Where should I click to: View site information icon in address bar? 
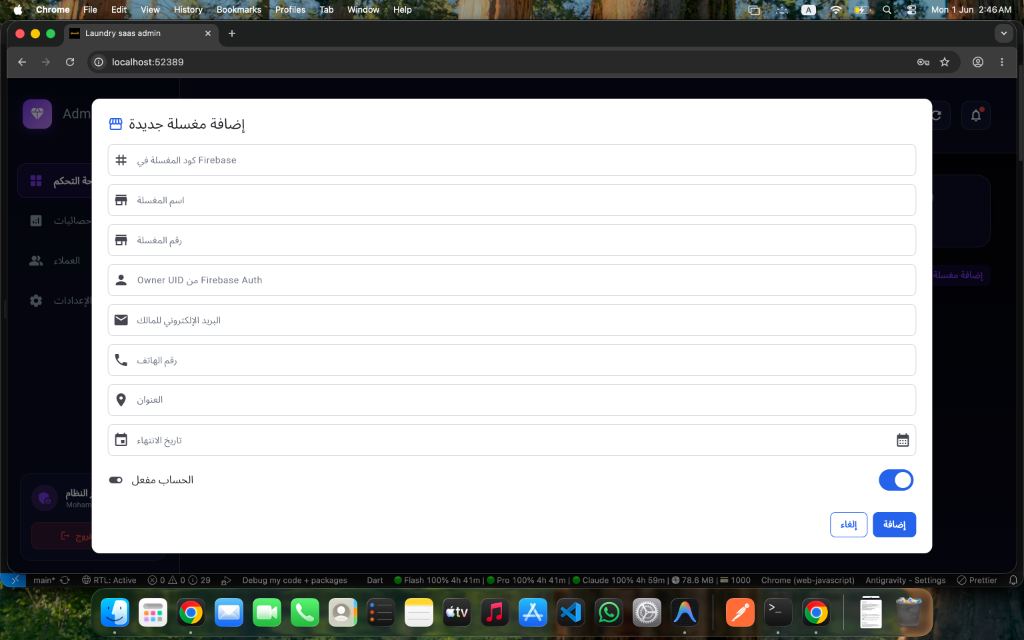[99, 62]
